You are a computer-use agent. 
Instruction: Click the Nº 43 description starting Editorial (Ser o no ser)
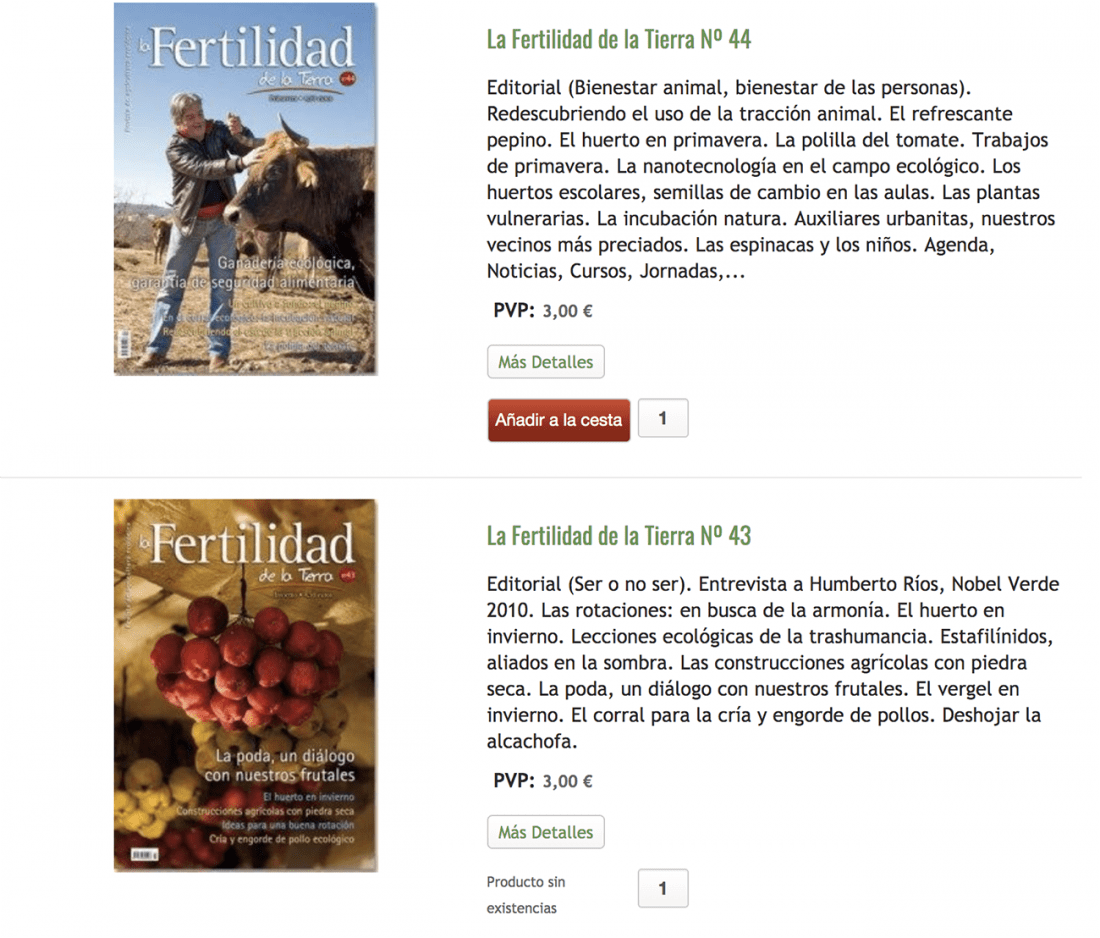coord(773,662)
